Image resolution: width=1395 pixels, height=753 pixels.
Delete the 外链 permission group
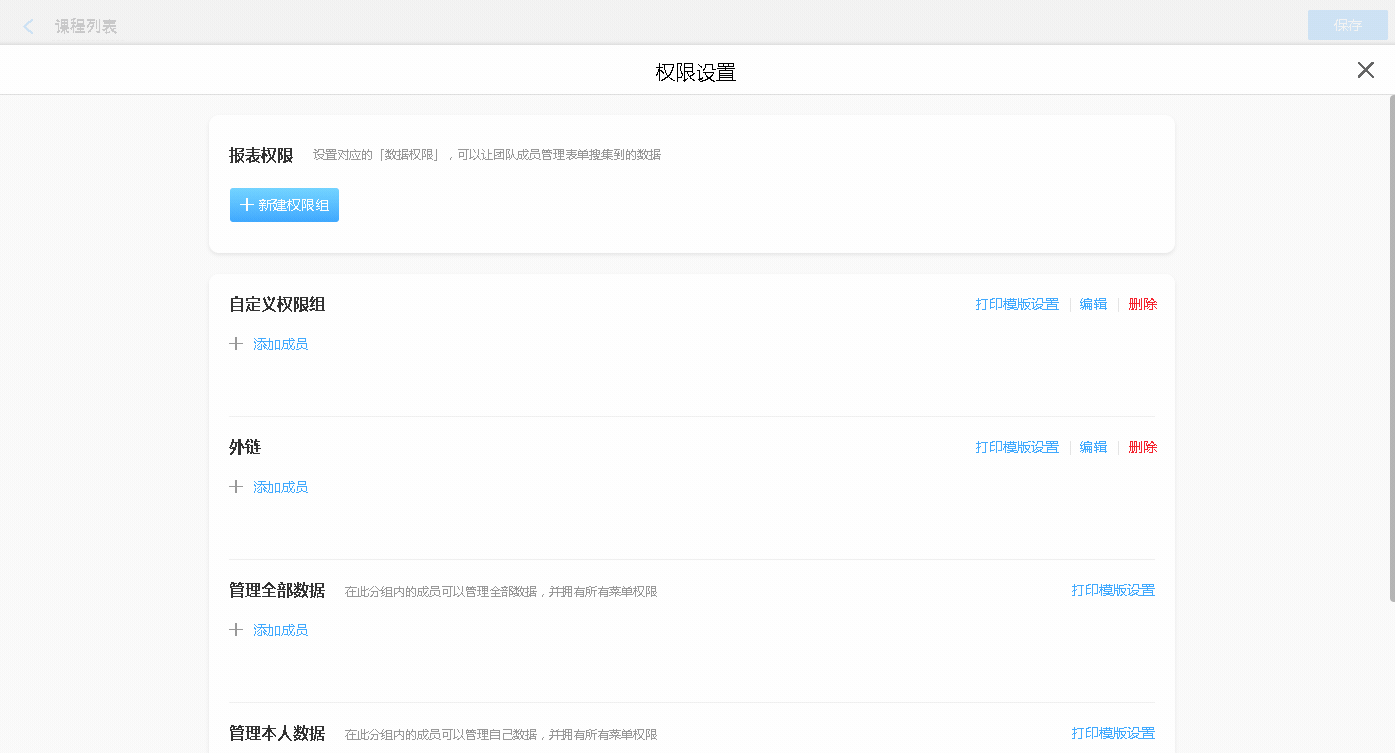[x=1142, y=447]
